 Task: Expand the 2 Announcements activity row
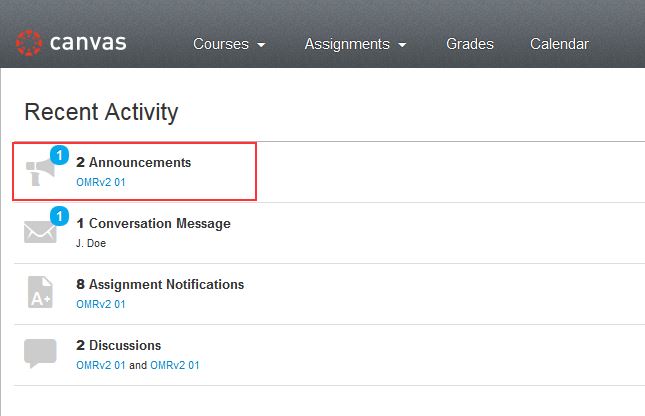(329, 172)
